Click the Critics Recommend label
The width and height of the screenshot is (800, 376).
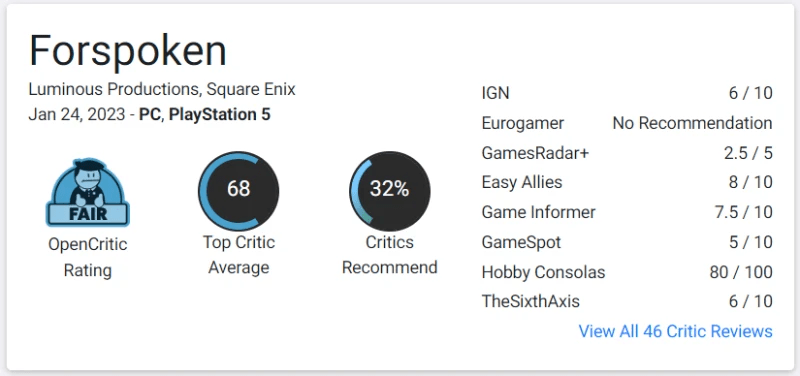click(x=390, y=255)
